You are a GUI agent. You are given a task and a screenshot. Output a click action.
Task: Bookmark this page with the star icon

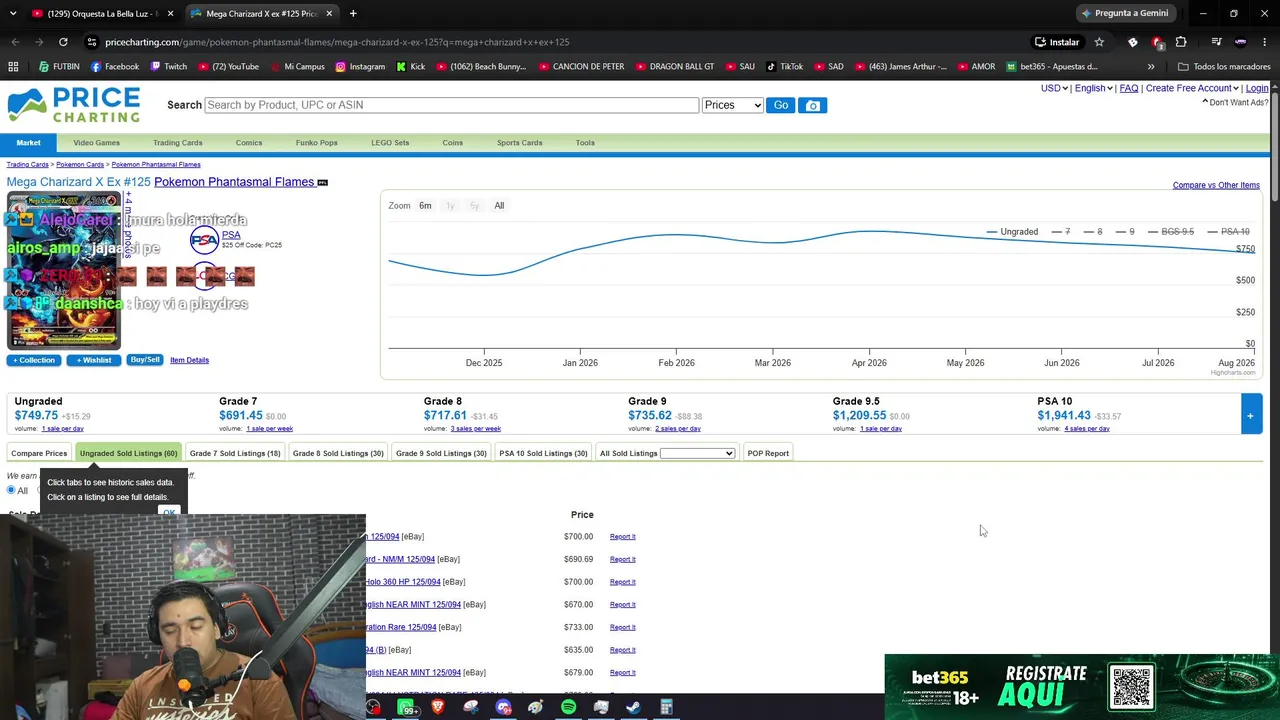coord(1099,42)
